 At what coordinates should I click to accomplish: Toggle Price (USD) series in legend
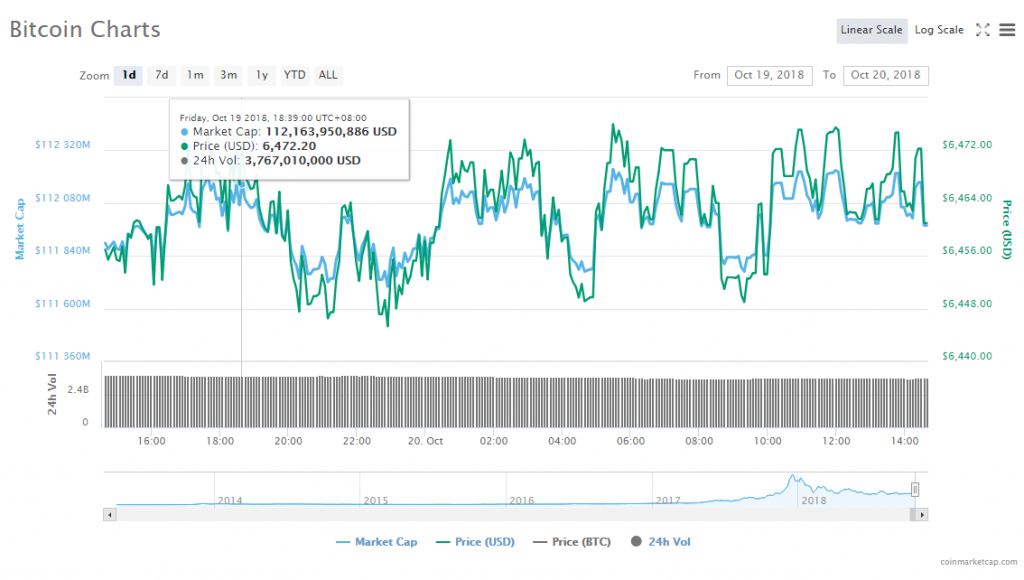pyautogui.click(x=475, y=542)
